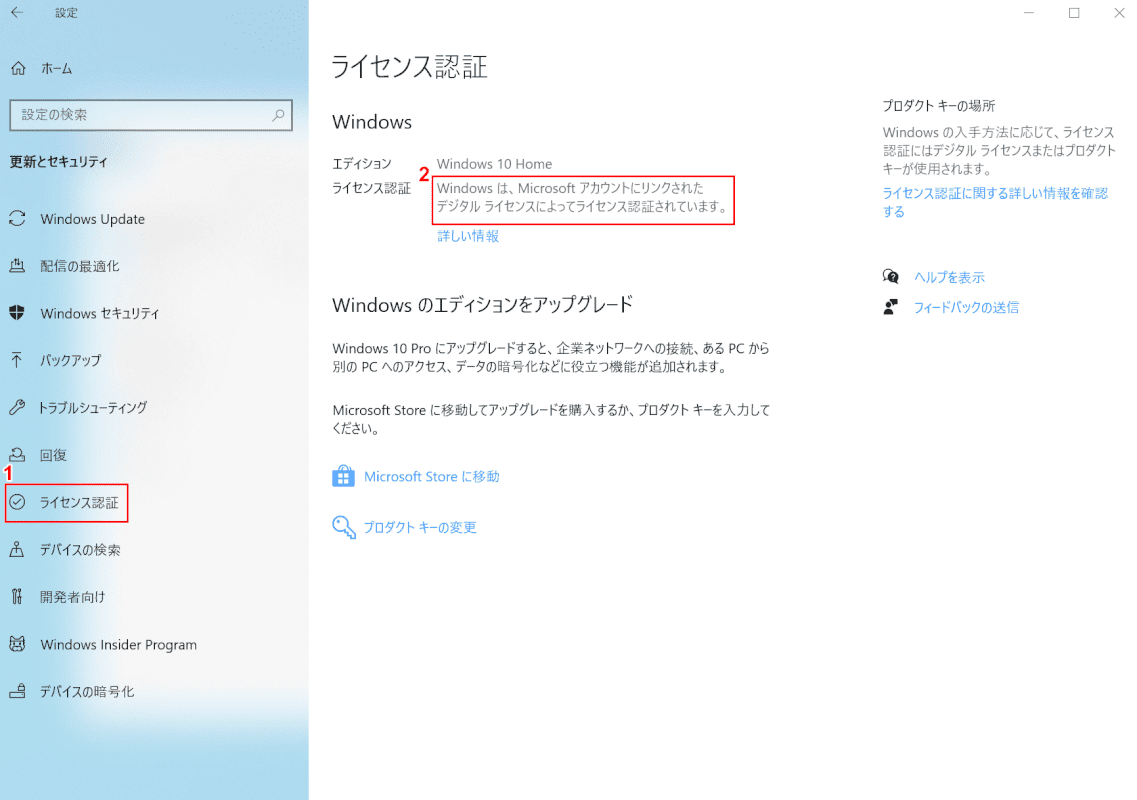This screenshot has width=1137, height=800.
Task: Open Windows Insider Program section
Action: pos(118,645)
